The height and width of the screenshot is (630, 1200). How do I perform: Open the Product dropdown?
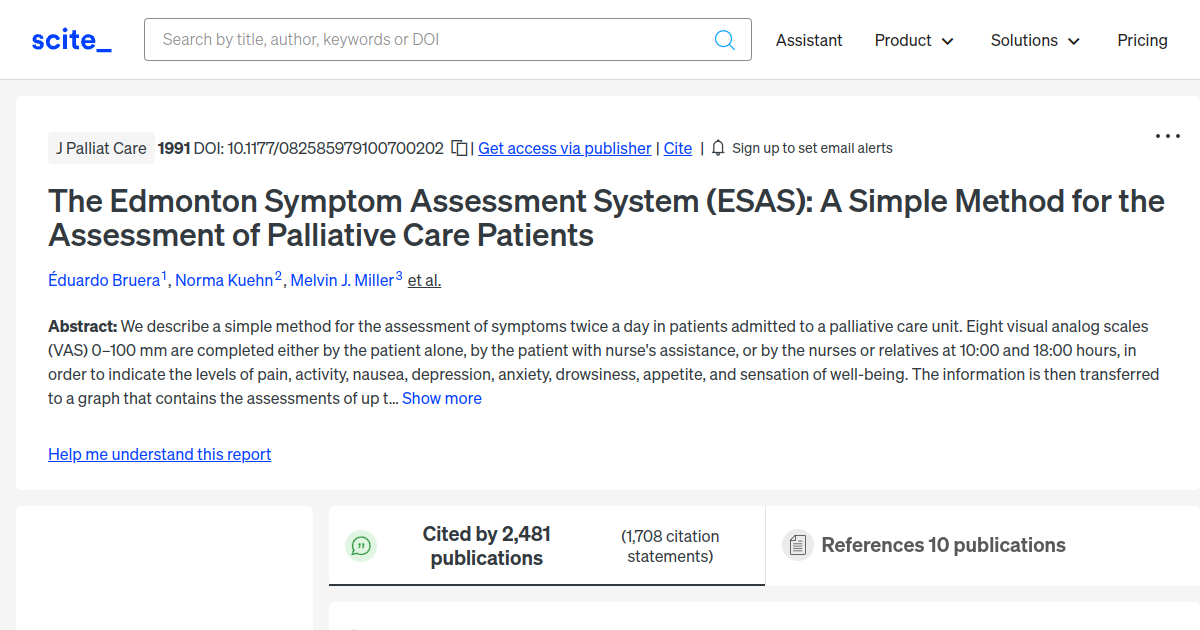point(913,40)
